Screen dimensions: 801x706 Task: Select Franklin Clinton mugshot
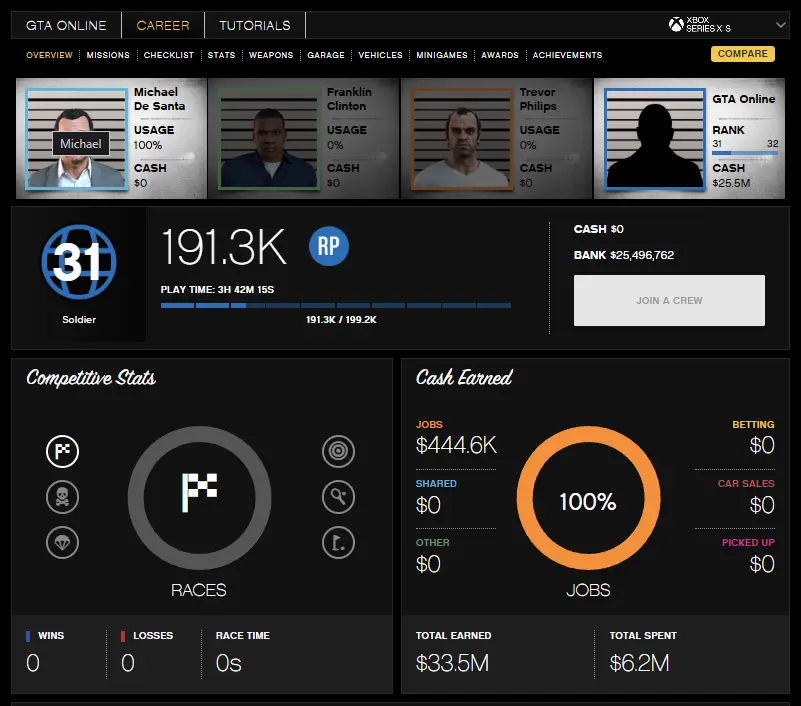pyautogui.click(x=269, y=139)
